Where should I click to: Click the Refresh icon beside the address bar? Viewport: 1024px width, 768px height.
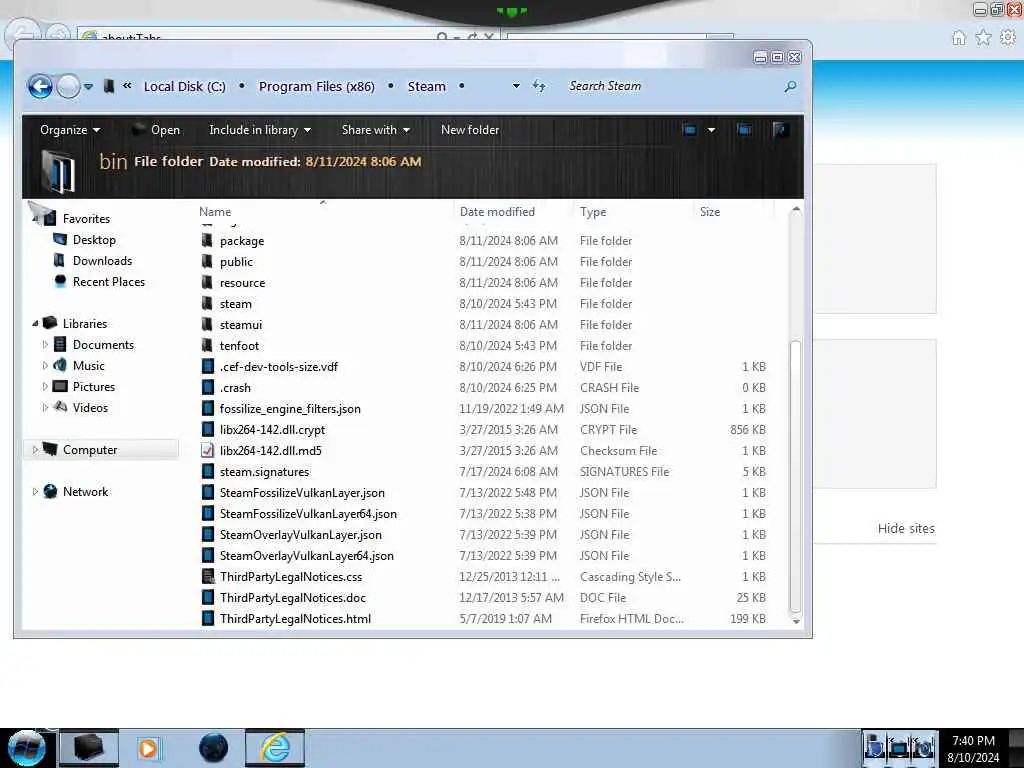tap(539, 86)
